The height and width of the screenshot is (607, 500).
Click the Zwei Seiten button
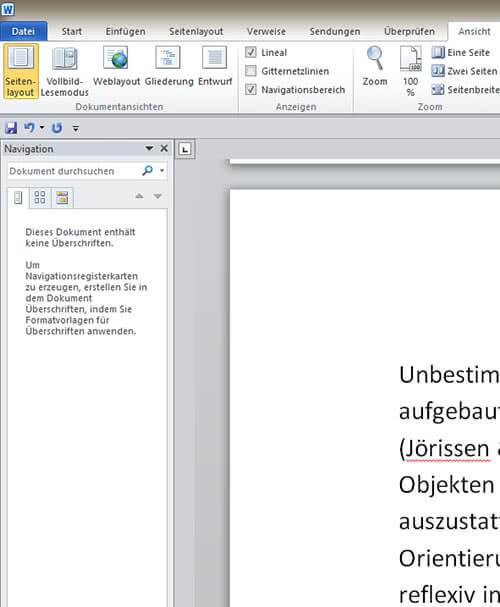465,71
